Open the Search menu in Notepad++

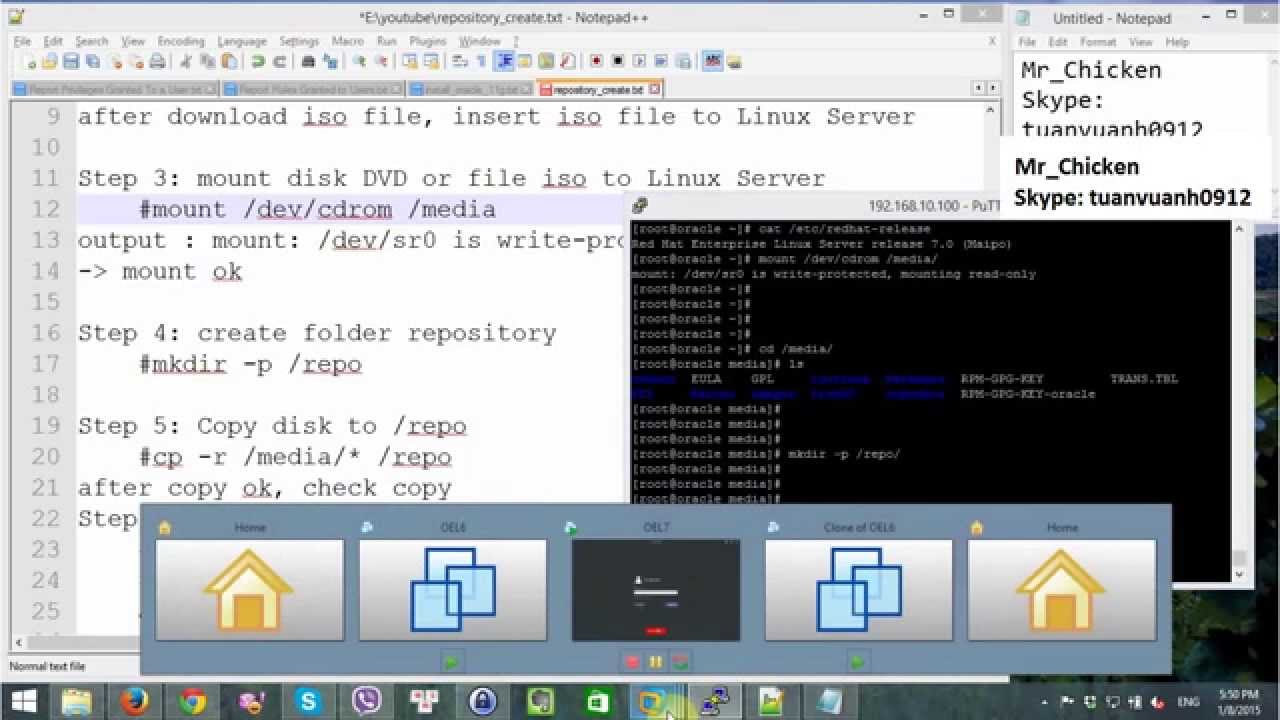91,41
